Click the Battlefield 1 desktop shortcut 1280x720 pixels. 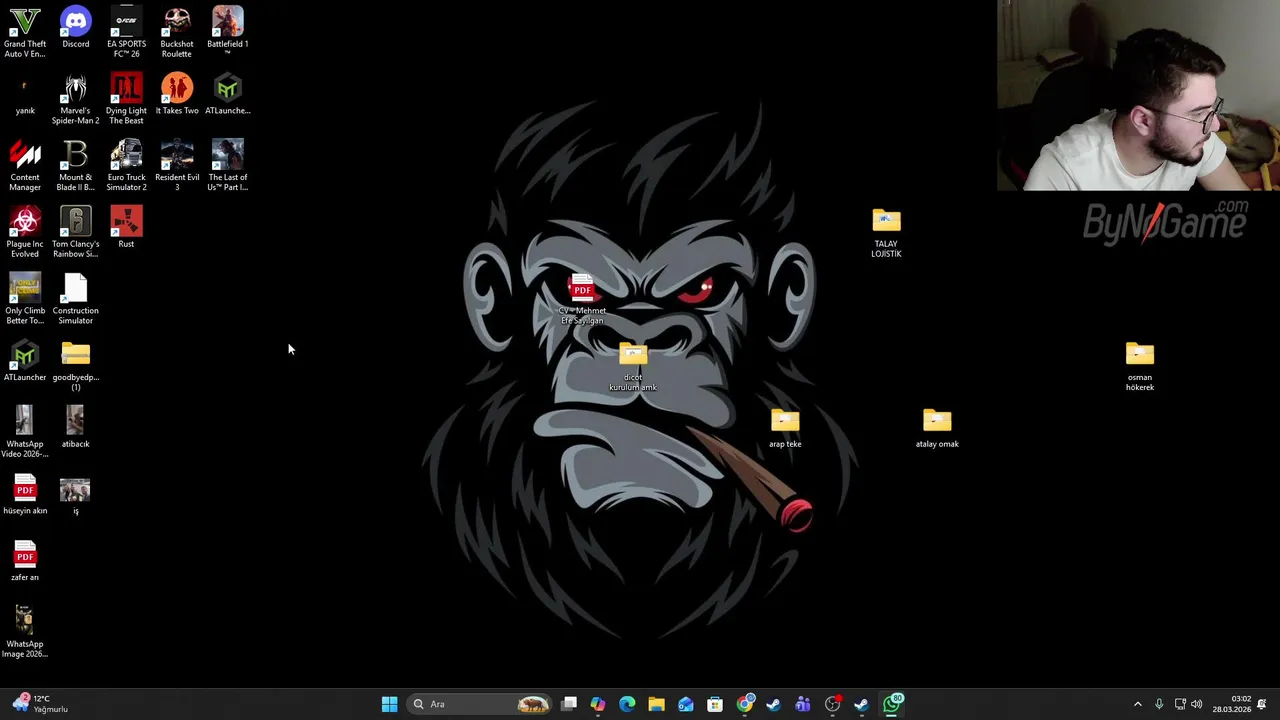[227, 32]
